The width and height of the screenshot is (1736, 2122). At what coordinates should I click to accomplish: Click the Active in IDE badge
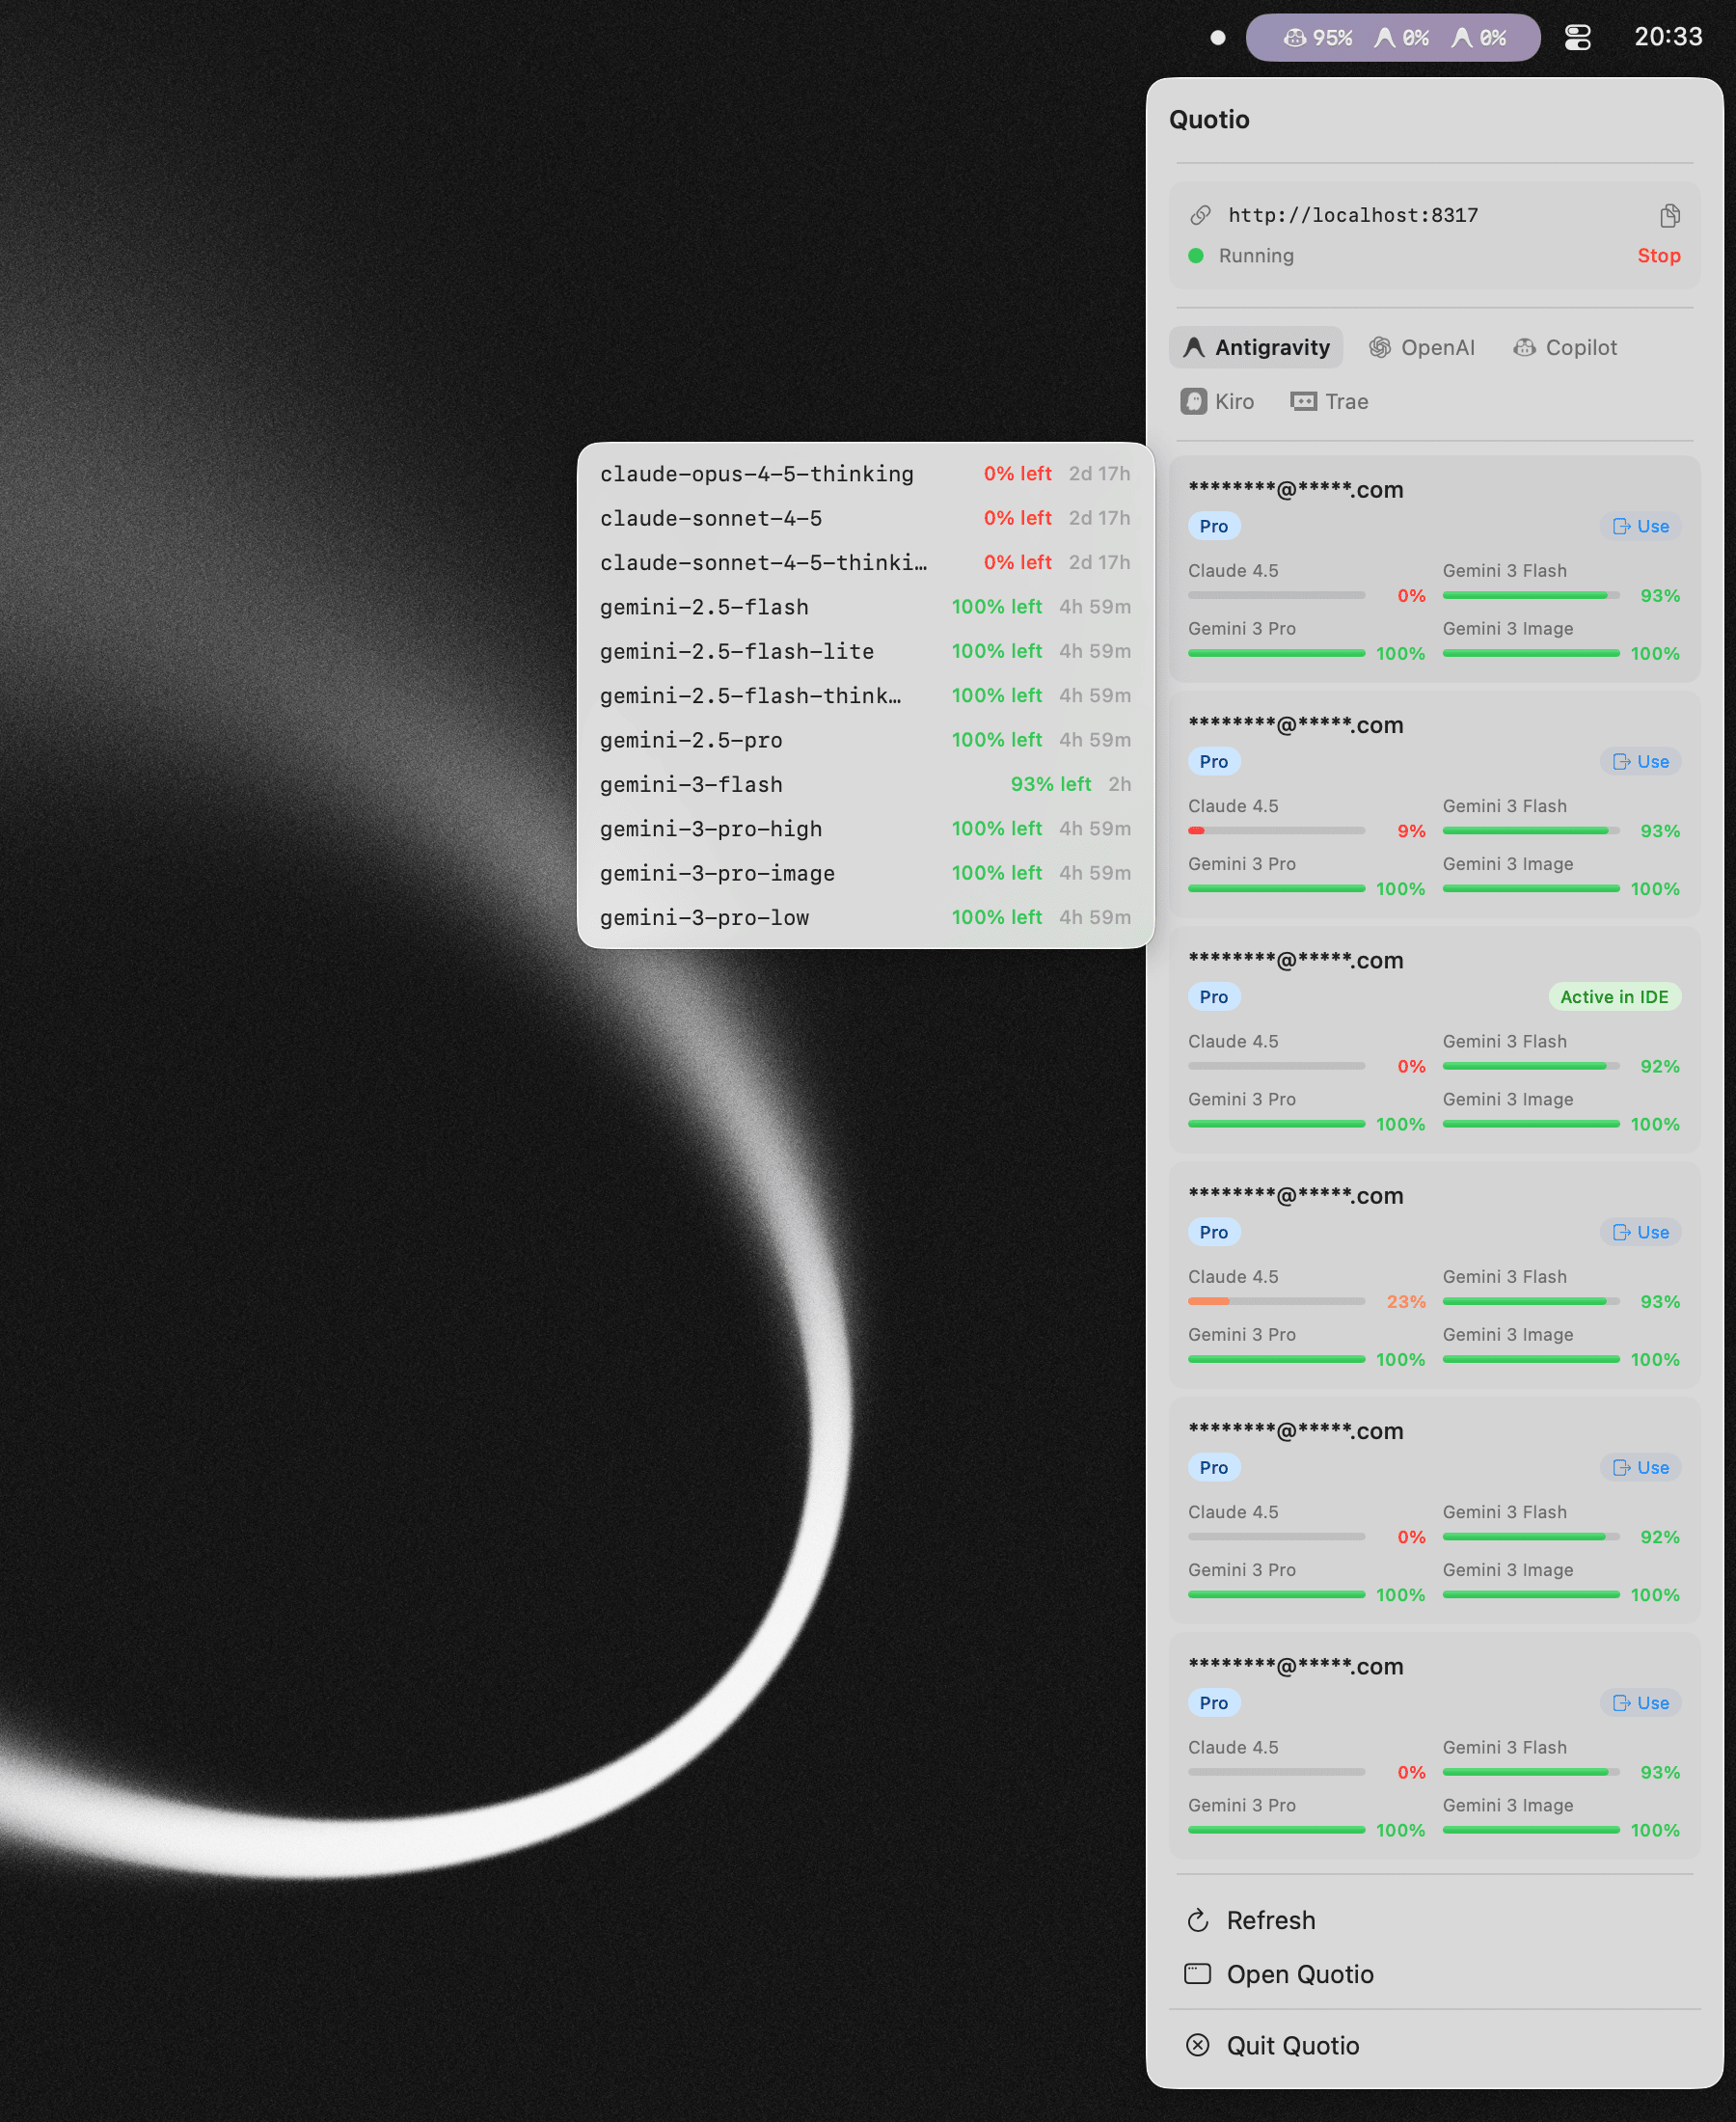1614,996
